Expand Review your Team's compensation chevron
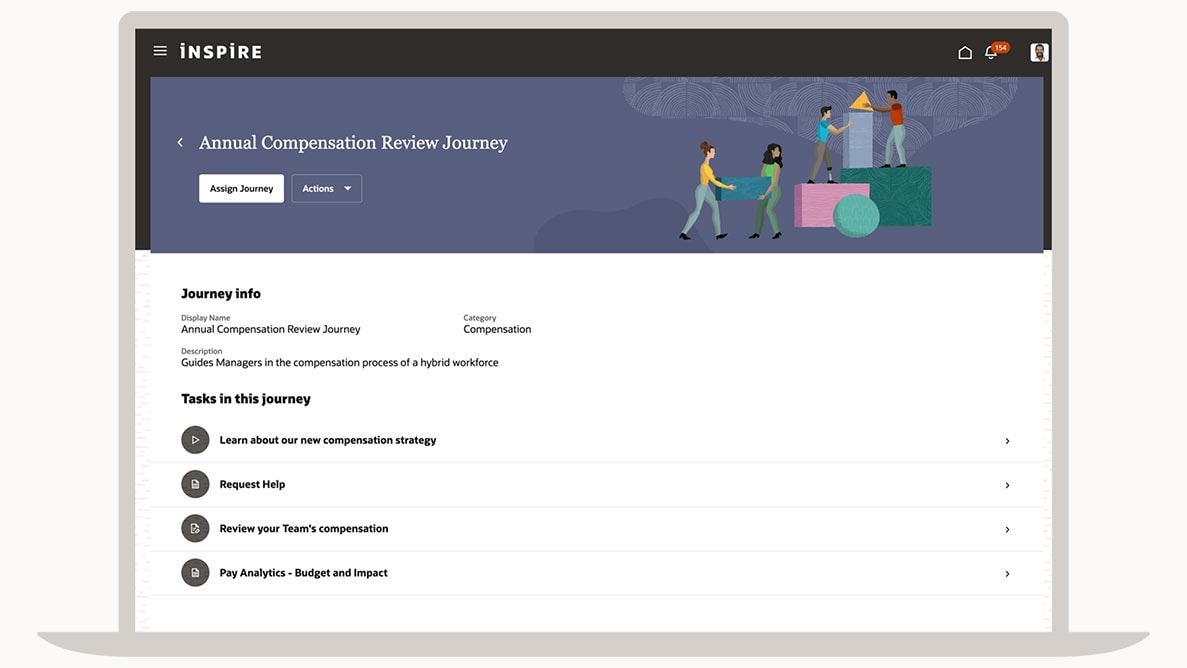This screenshot has height=668, width=1187. pyautogui.click(x=1007, y=529)
